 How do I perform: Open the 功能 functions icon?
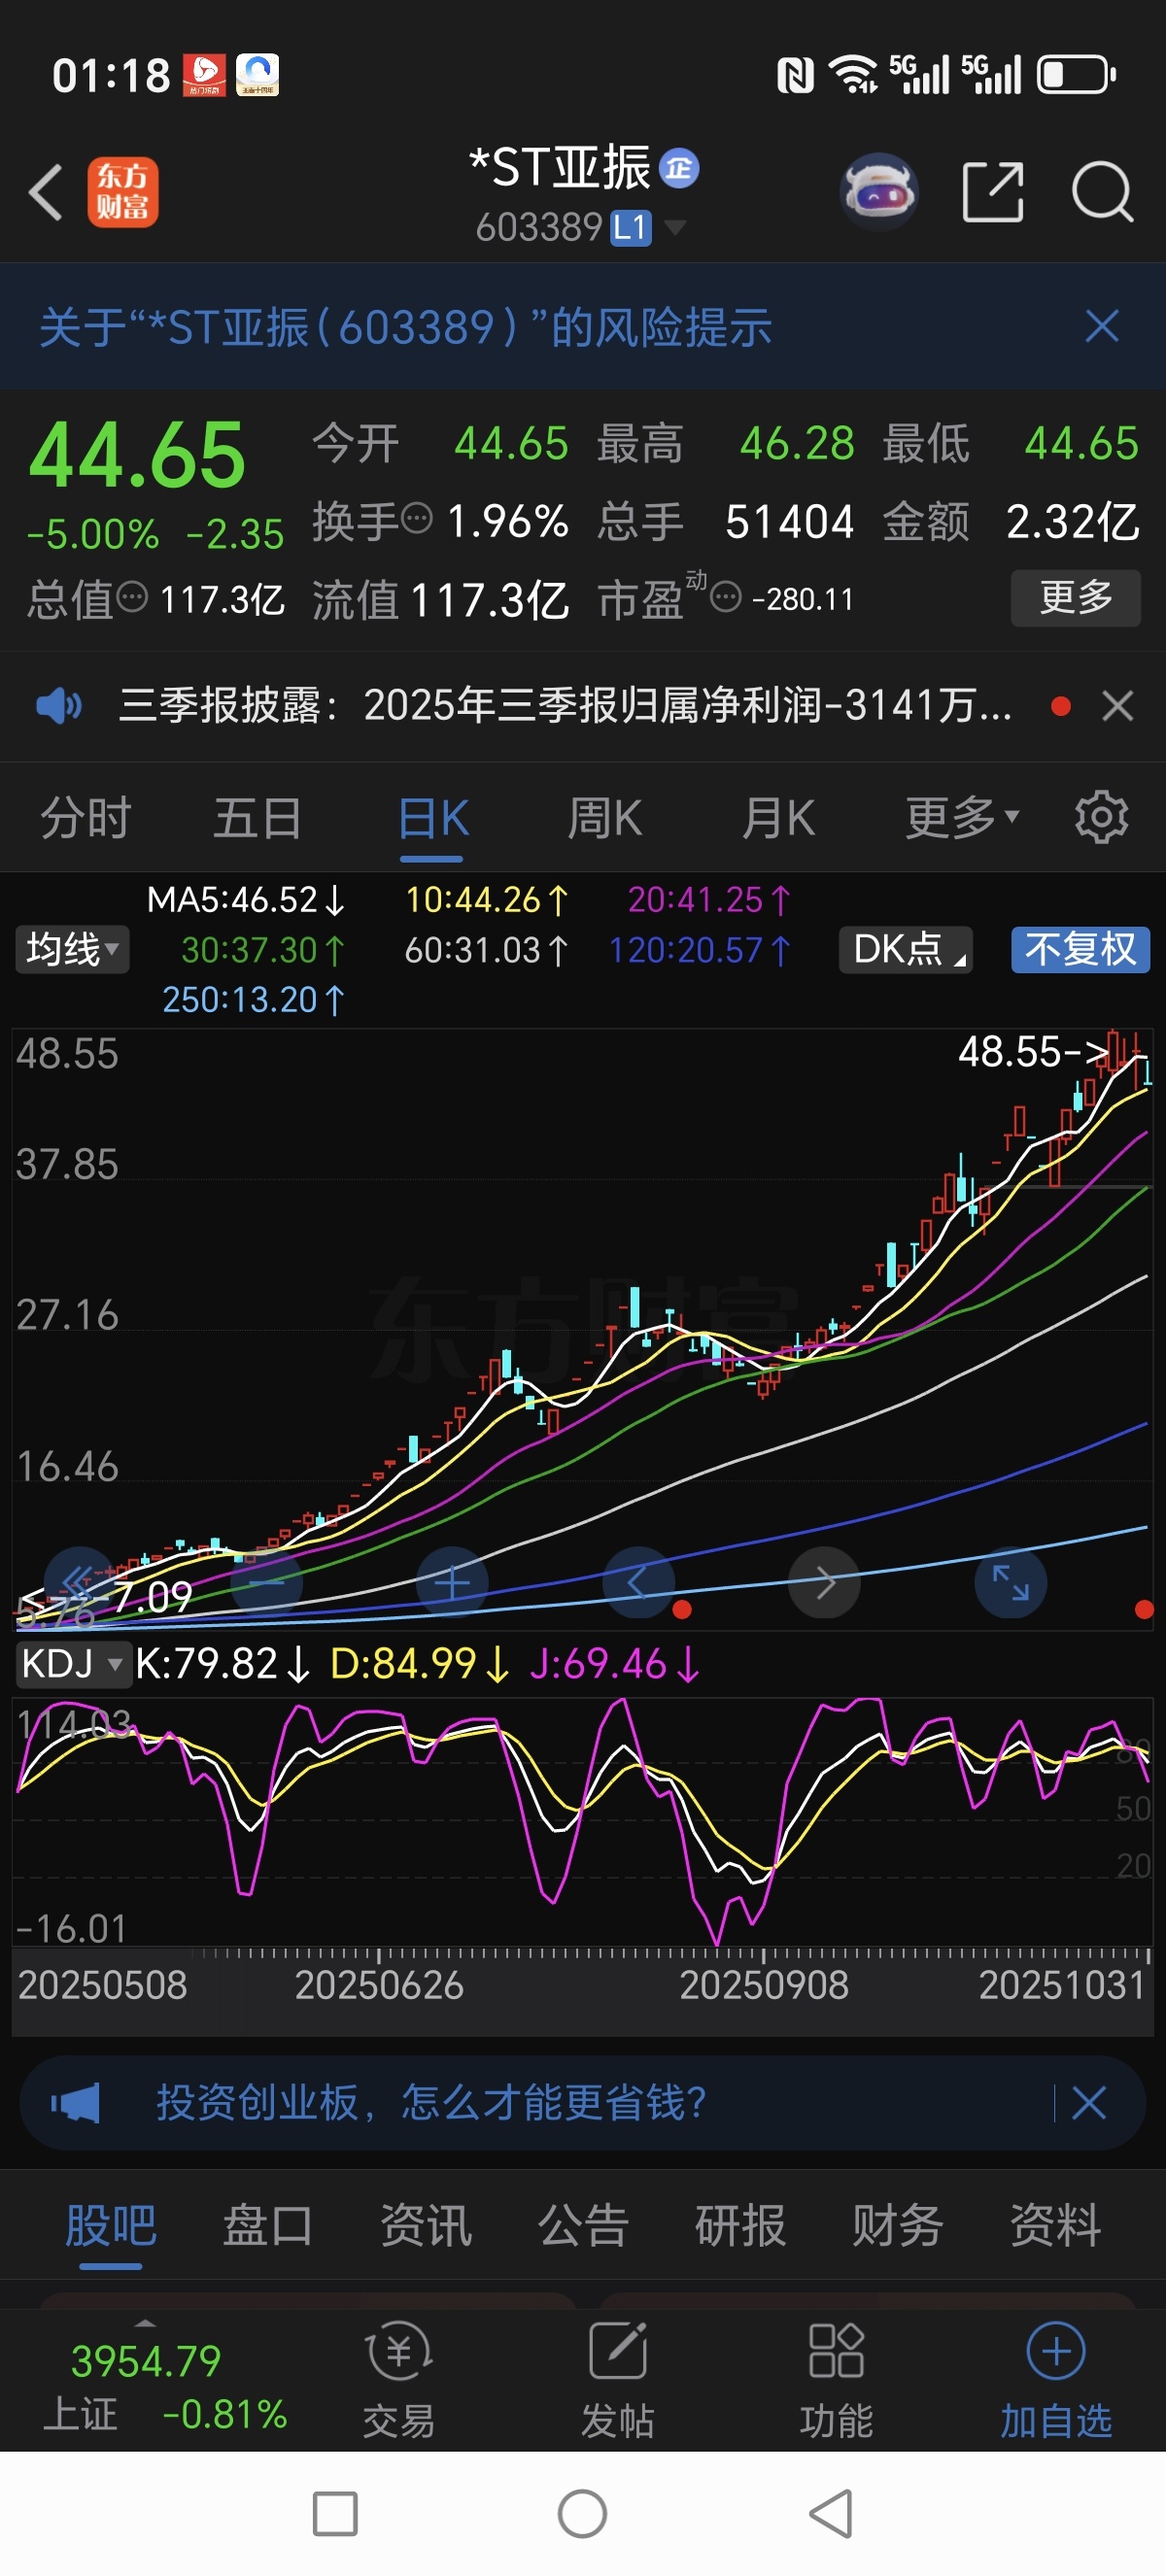tap(836, 2380)
